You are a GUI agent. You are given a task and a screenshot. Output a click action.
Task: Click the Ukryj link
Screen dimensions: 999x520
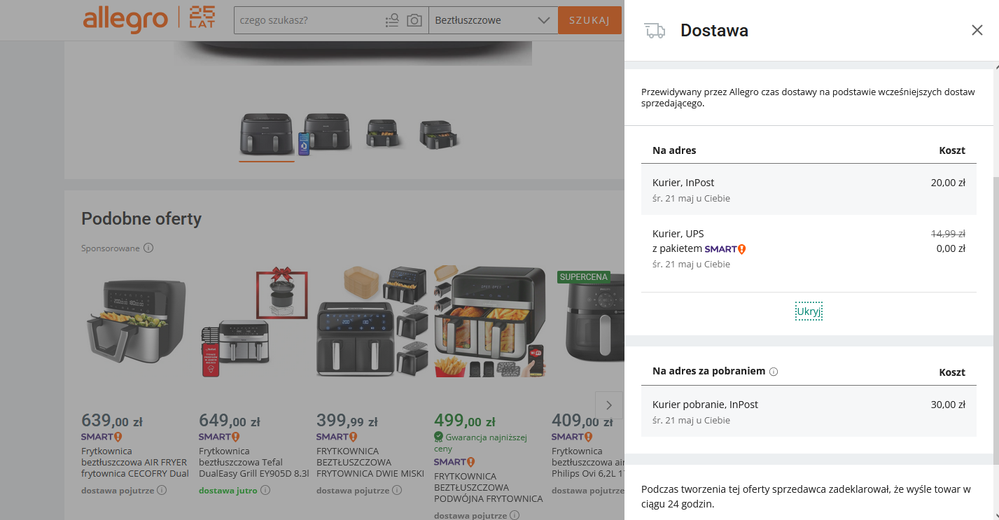[809, 311]
